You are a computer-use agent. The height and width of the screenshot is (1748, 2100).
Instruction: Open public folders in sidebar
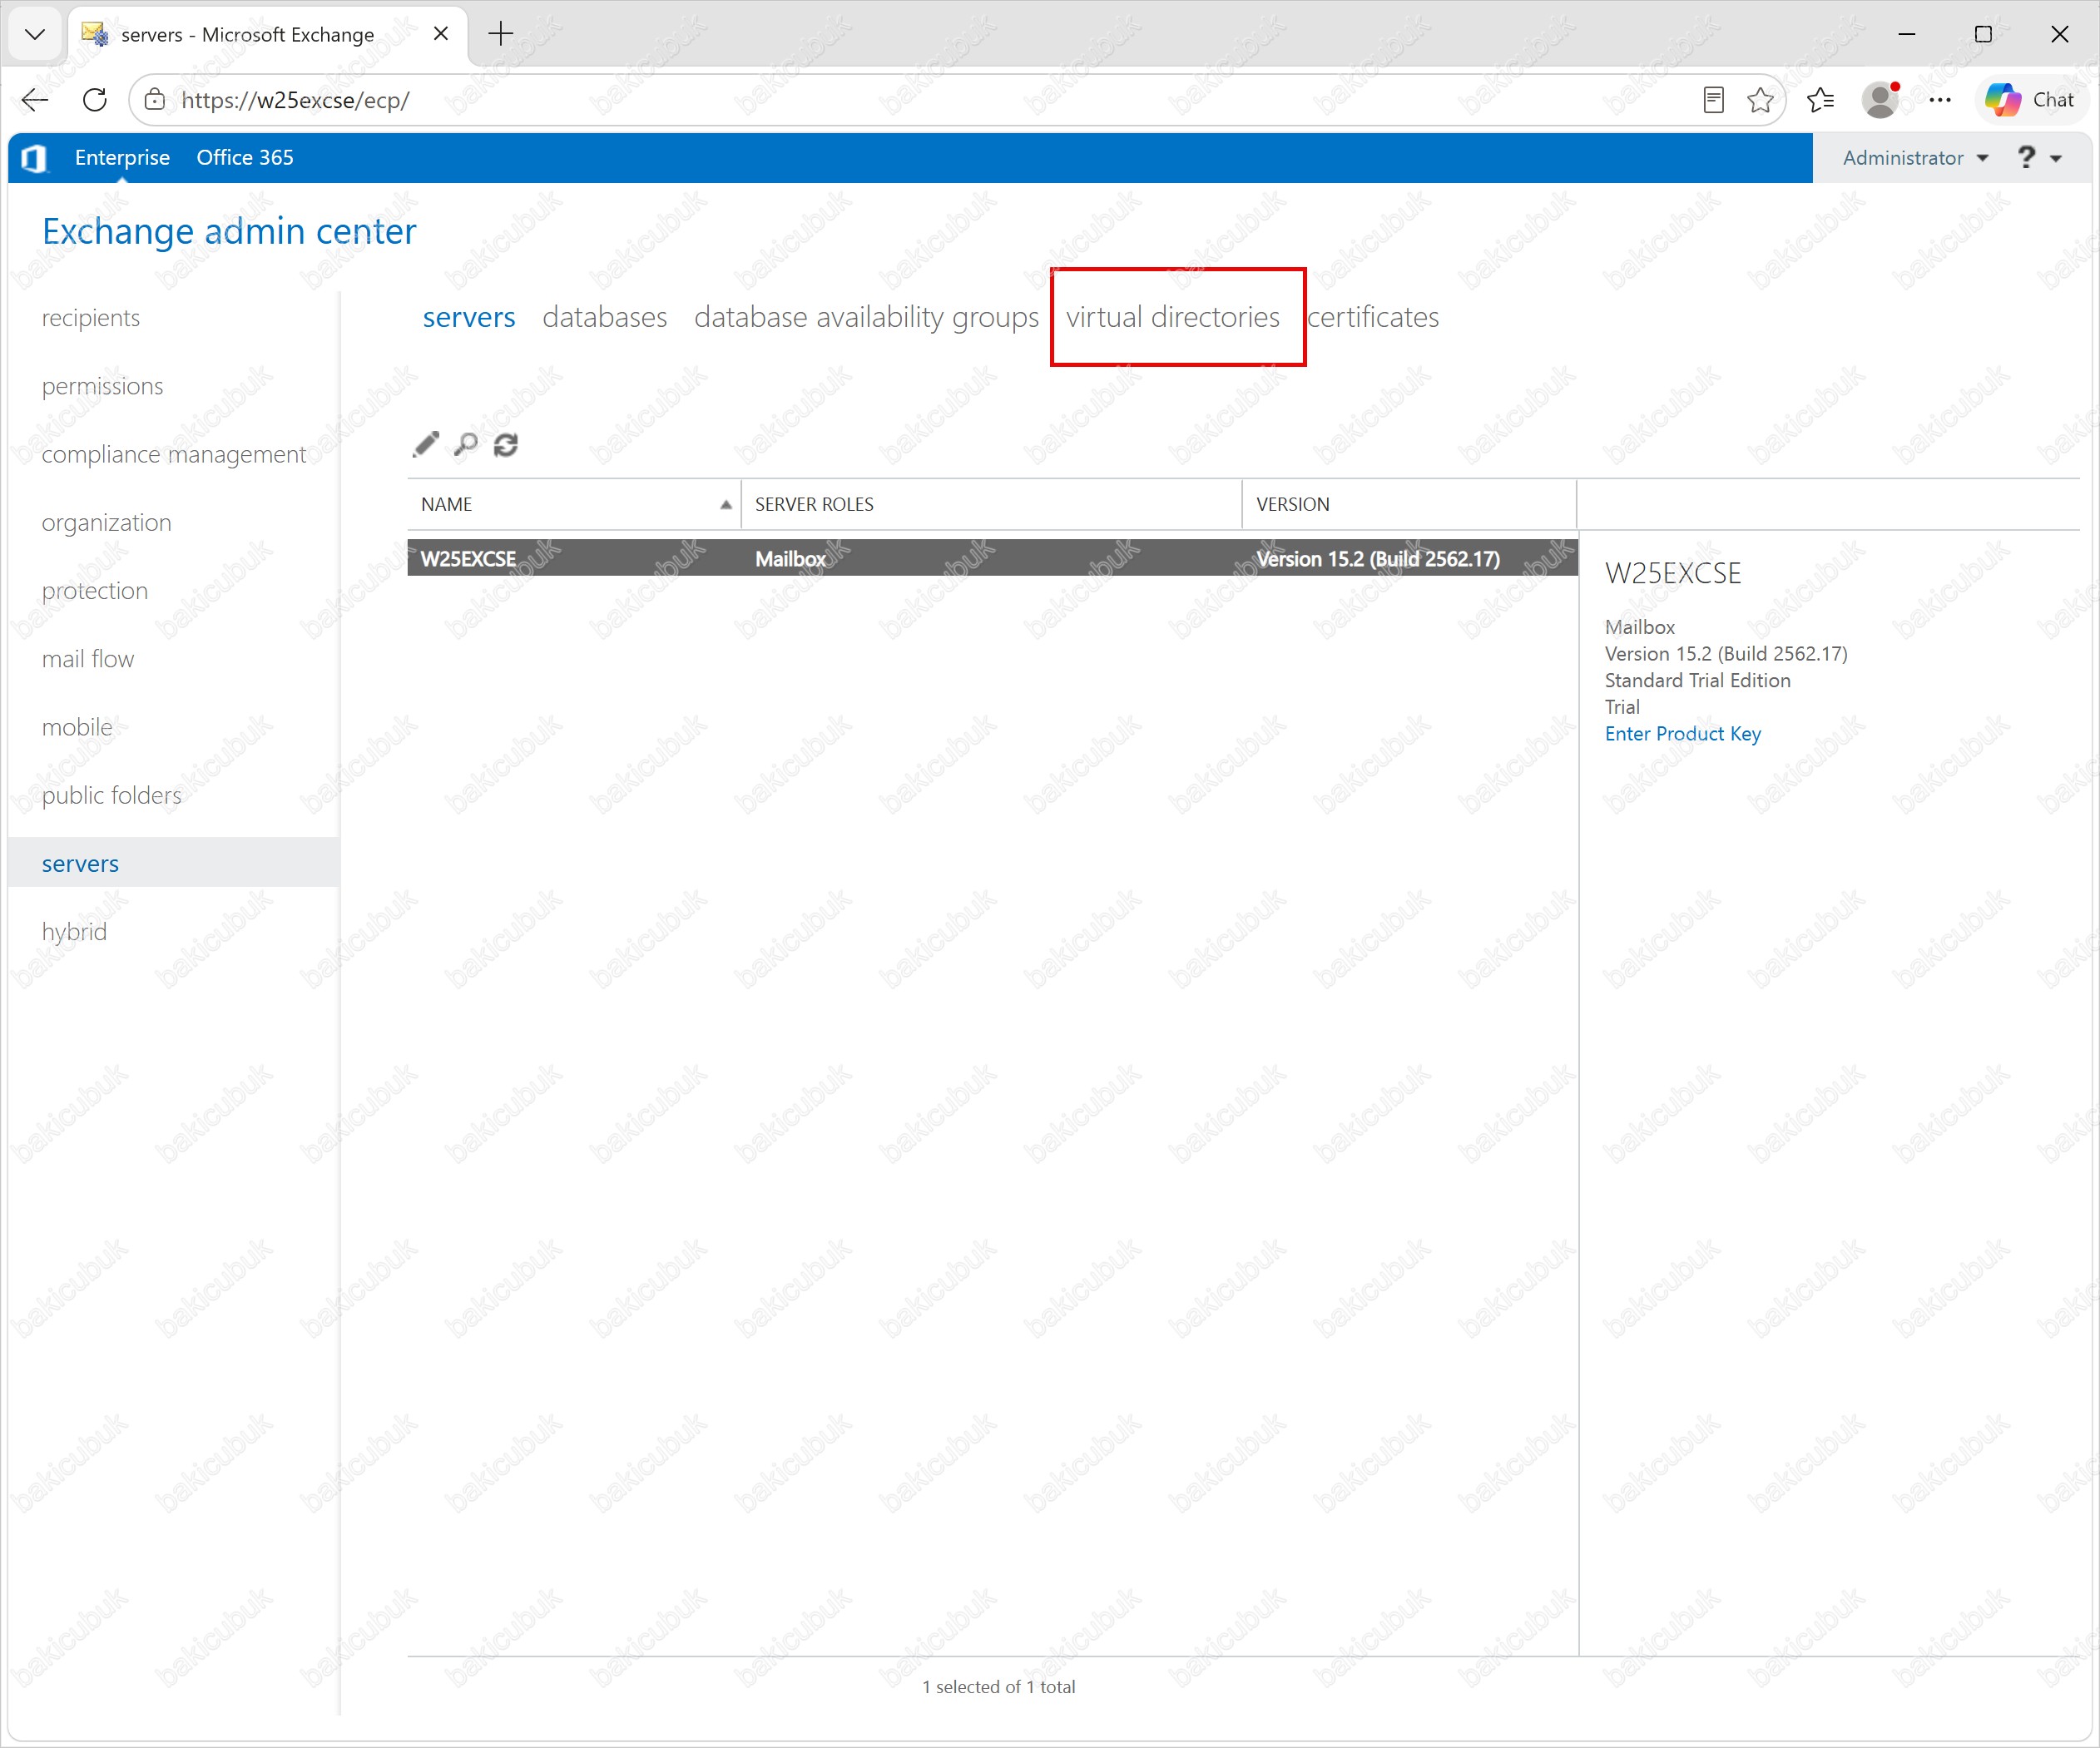[112, 795]
